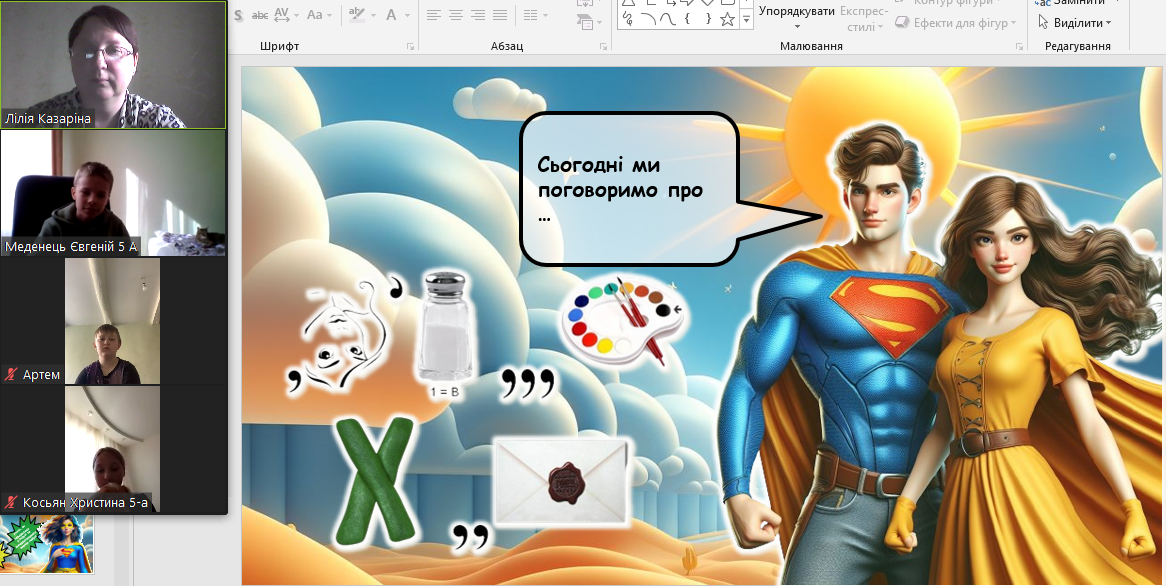The image size is (1166, 586).
Task: Toggle strikethrough formatting (abc)
Action: click(x=260, y=15)
